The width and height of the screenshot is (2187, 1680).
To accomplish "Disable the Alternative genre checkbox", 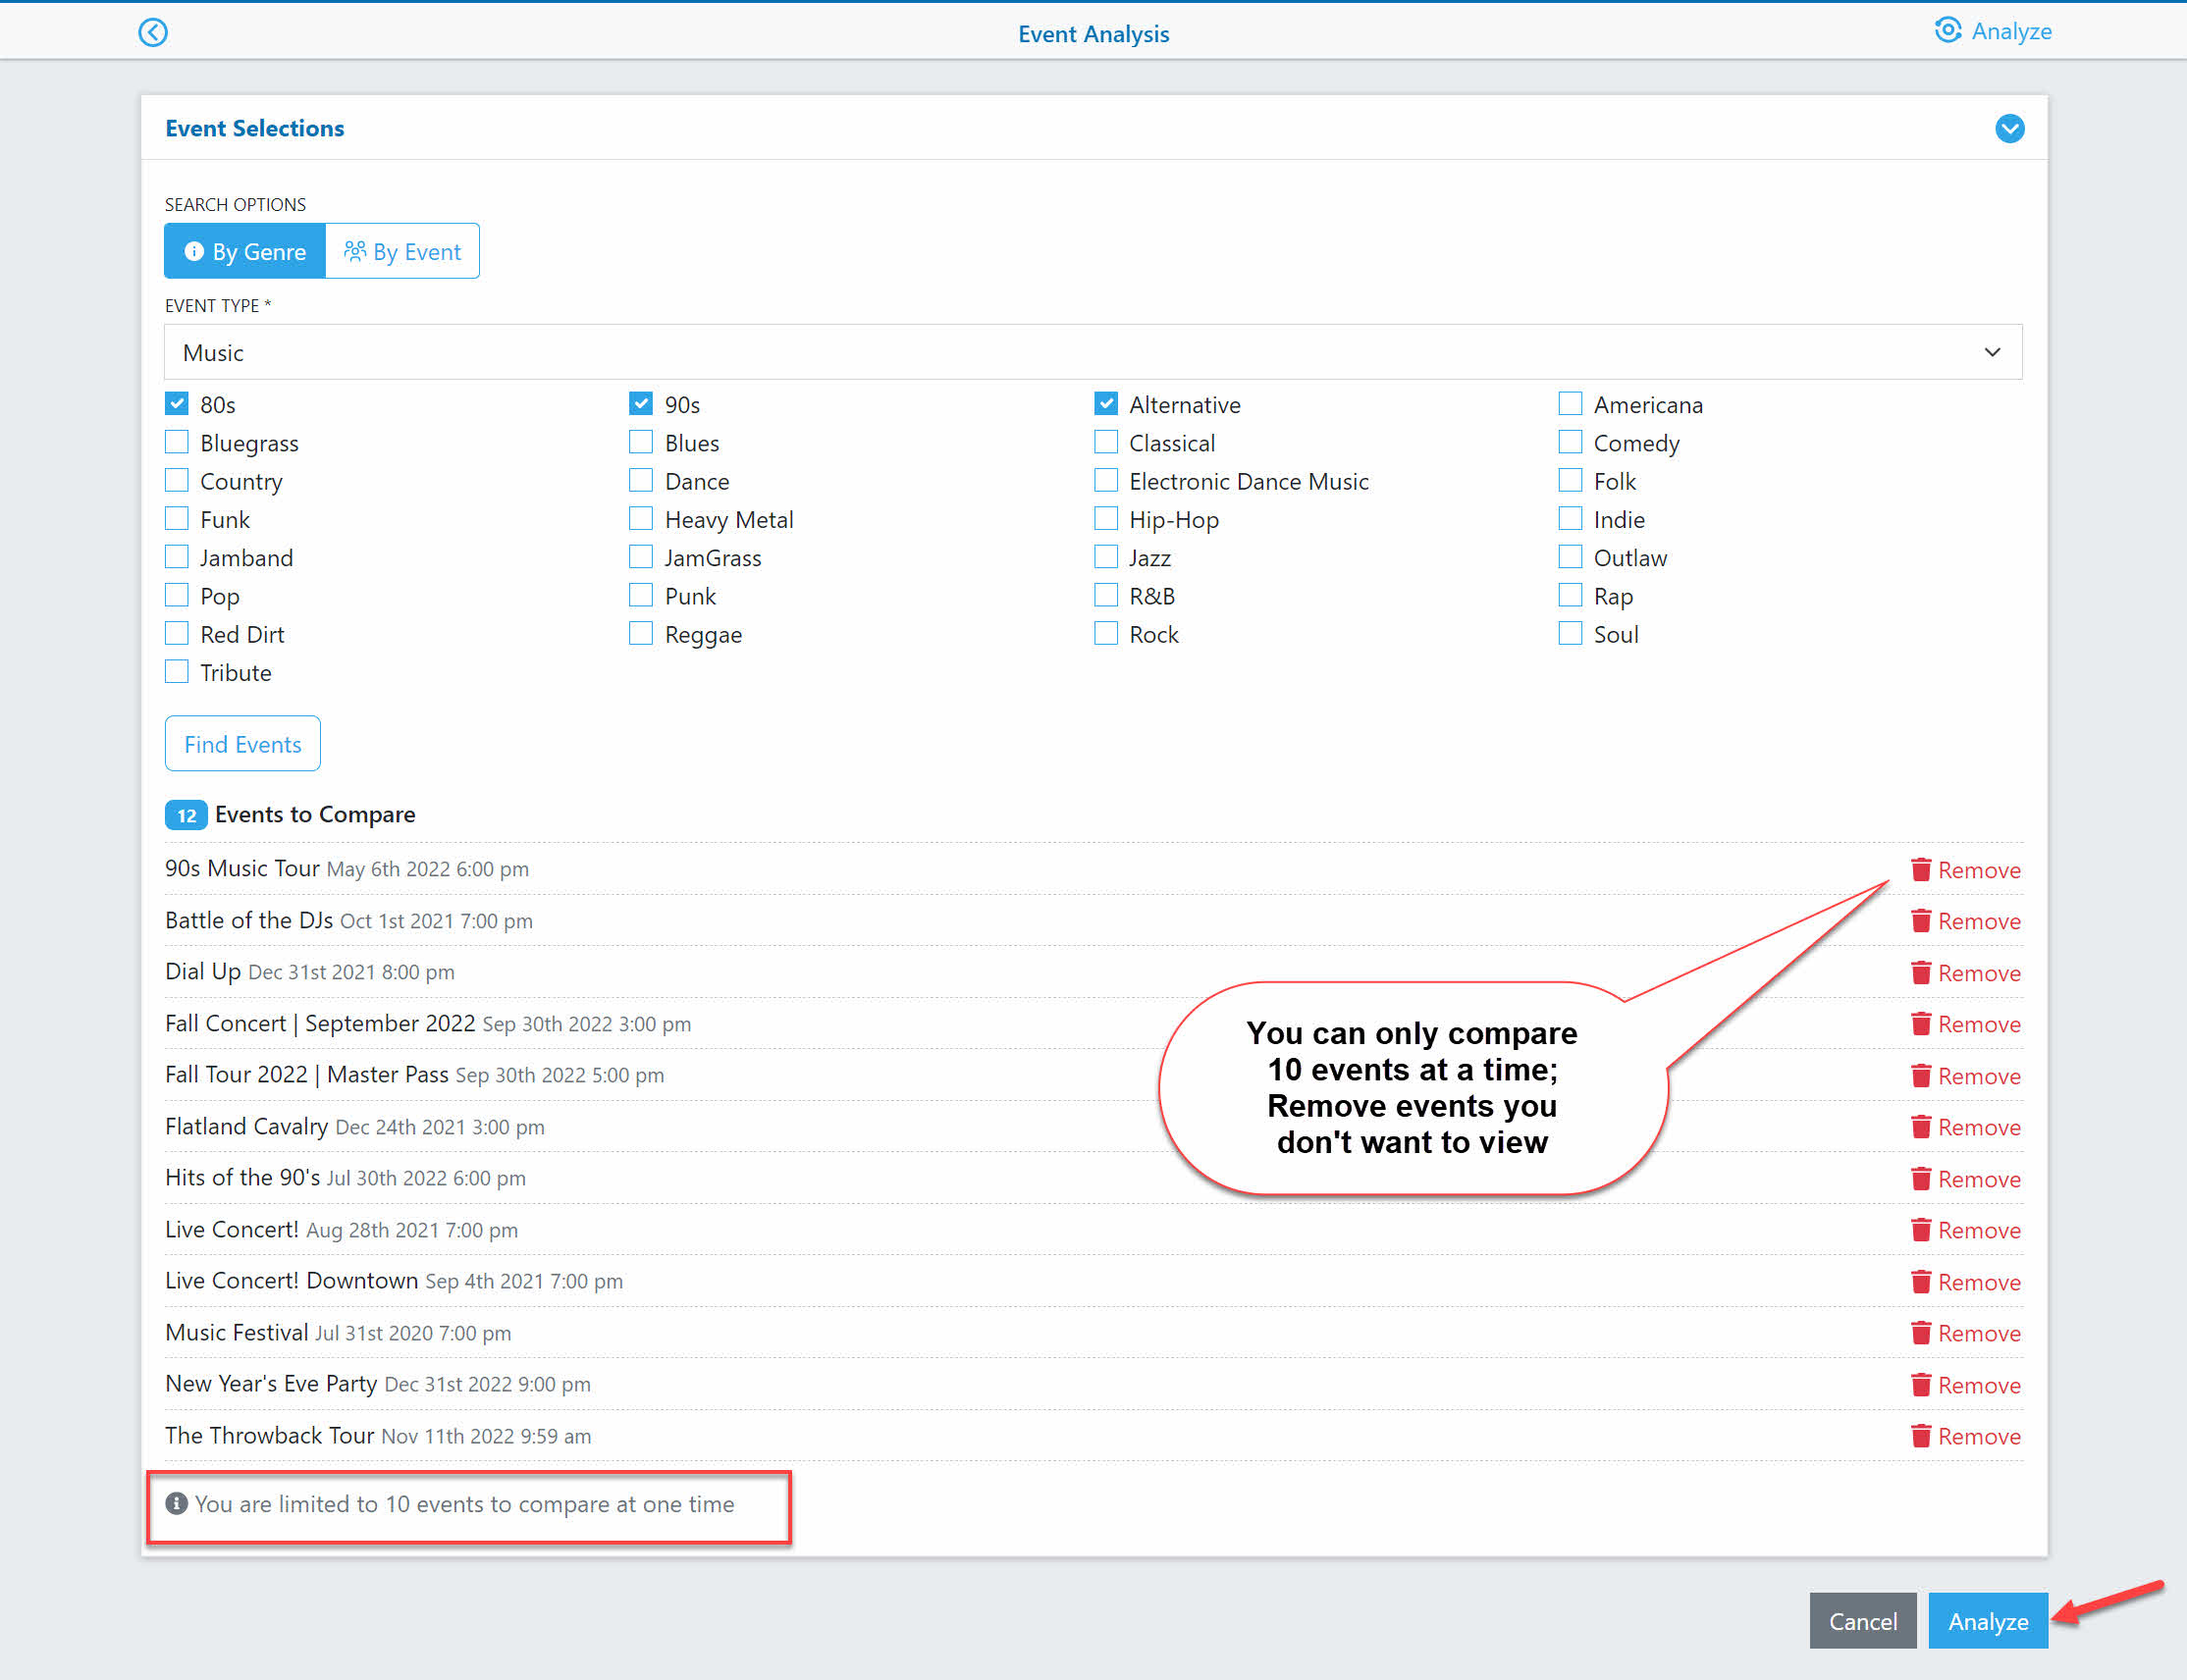I will [x=1105, y=404].
